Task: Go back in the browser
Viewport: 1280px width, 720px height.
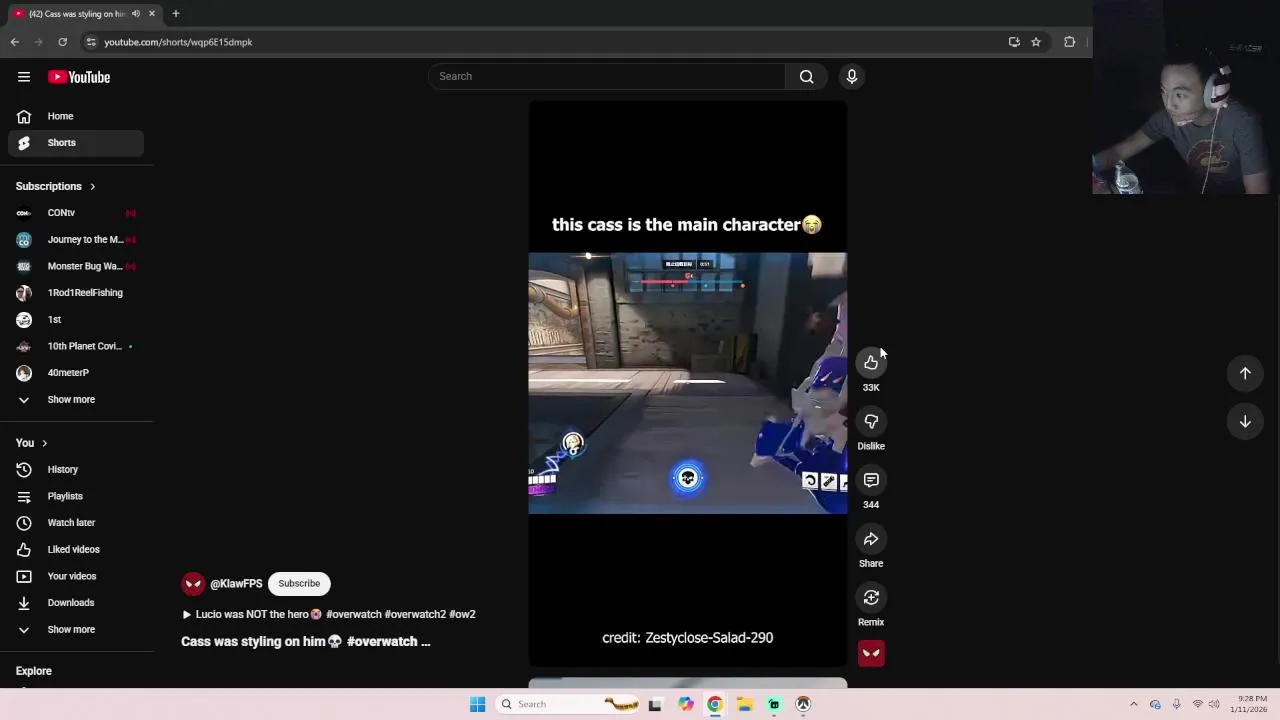Action: tap(15, 42)
